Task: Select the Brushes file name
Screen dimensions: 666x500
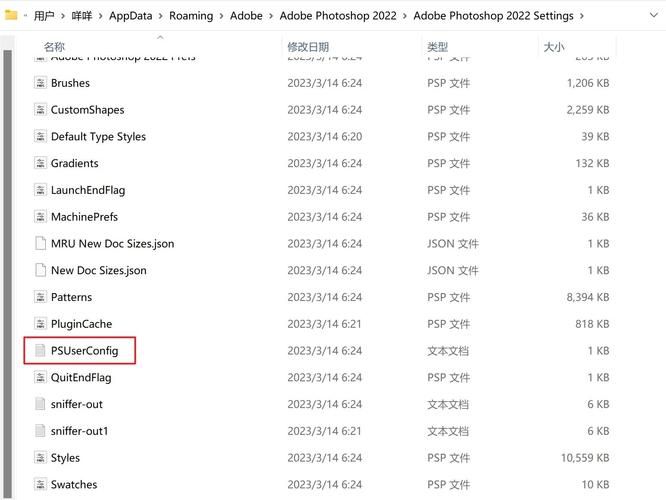Action: pyautogui.click(x=70, y=83)
